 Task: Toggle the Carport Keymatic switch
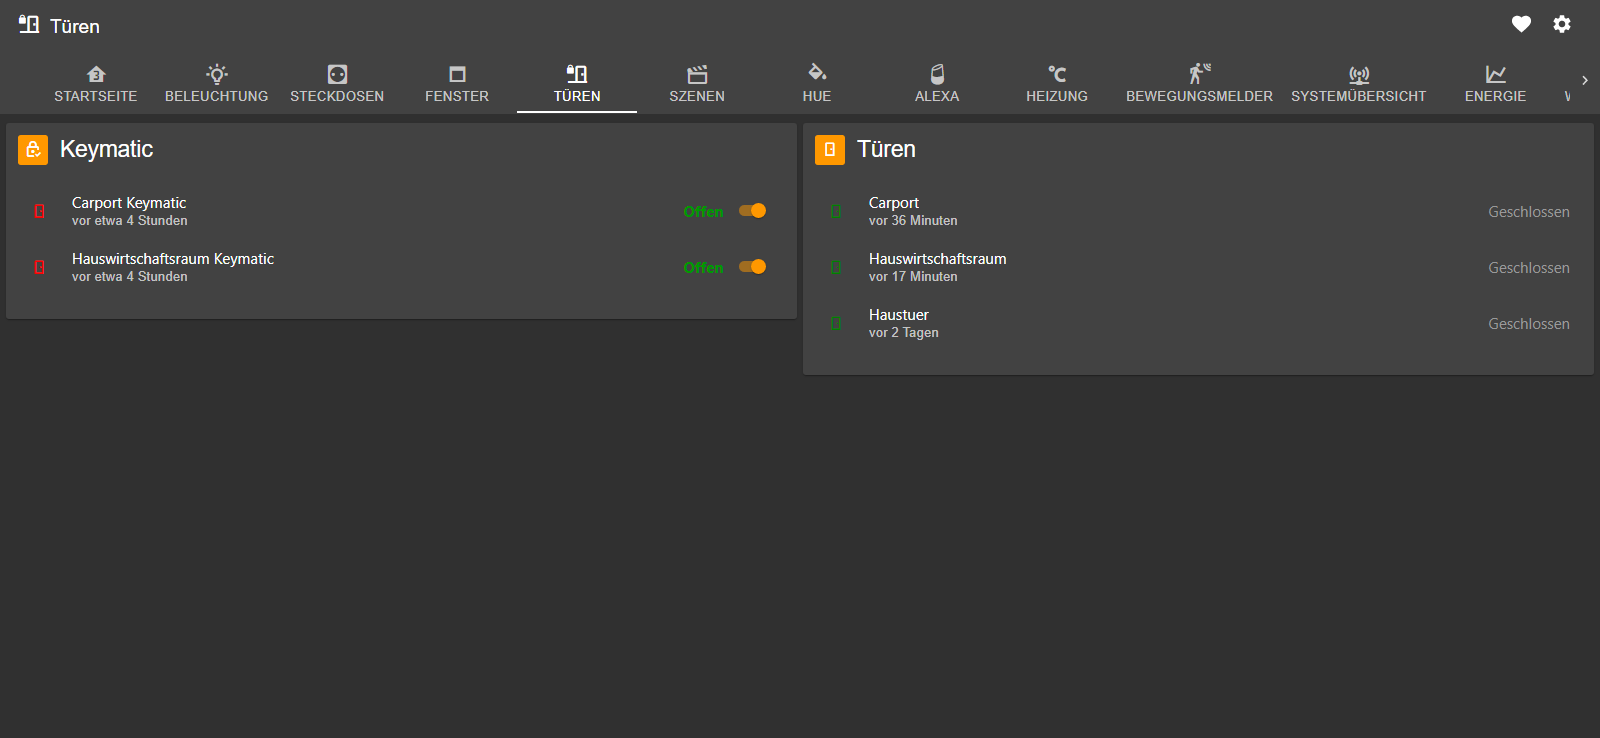tap(752, 211)
